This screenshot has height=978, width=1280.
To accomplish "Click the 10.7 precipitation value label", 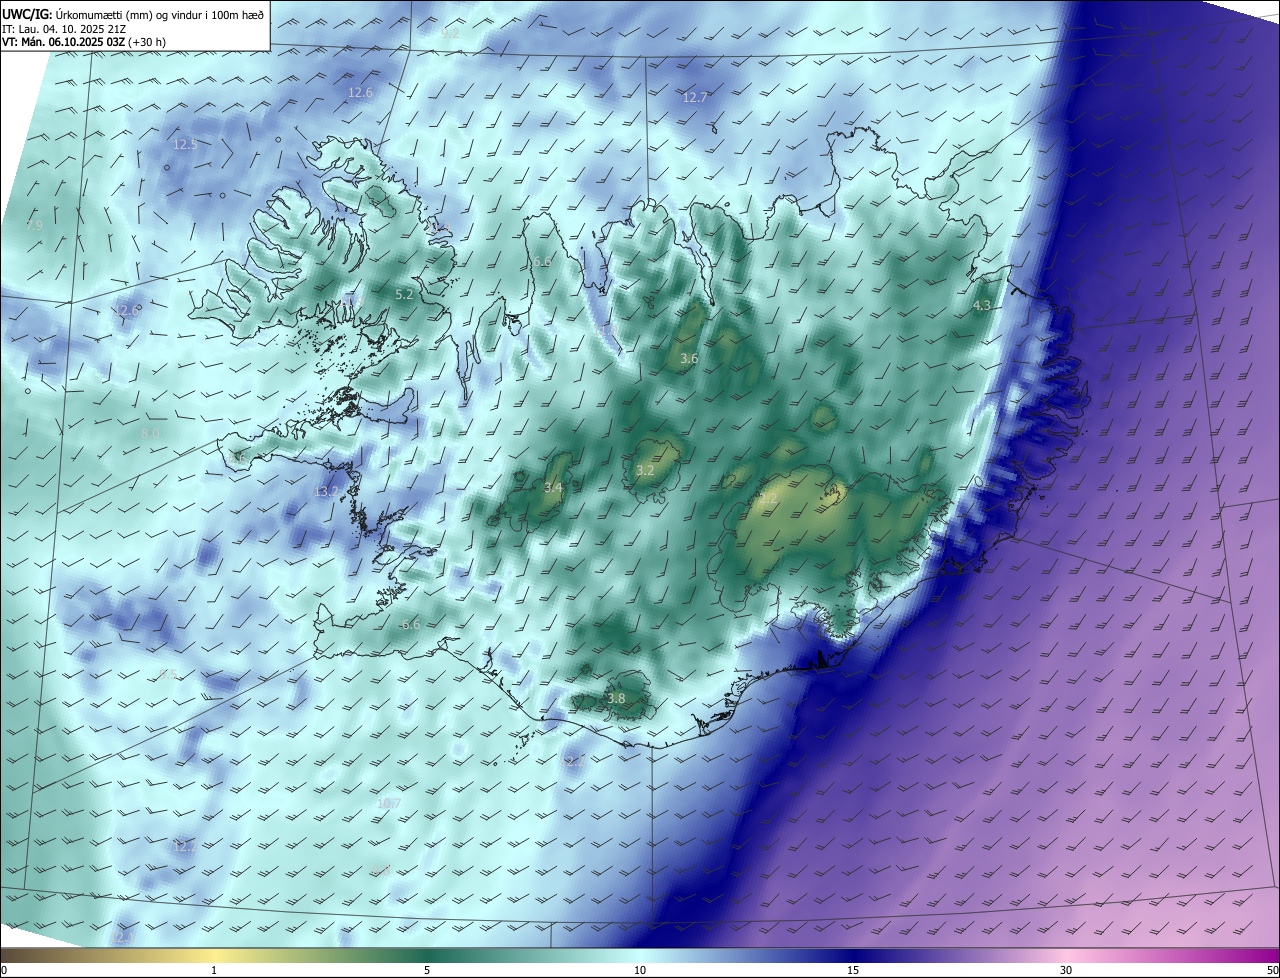I will tap(388, 803).
